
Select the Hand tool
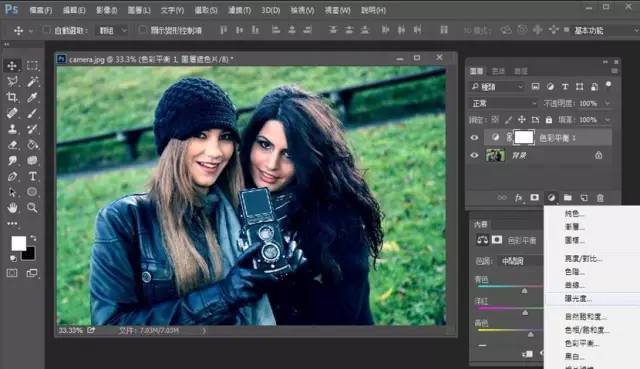click(12, 208)
